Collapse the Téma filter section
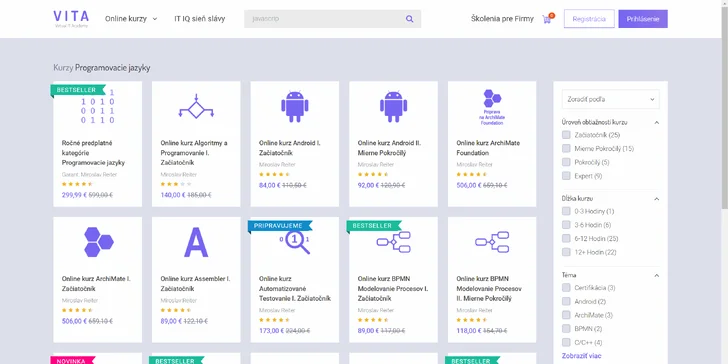This screenshot has width=728, height=364. click(656, 275)
